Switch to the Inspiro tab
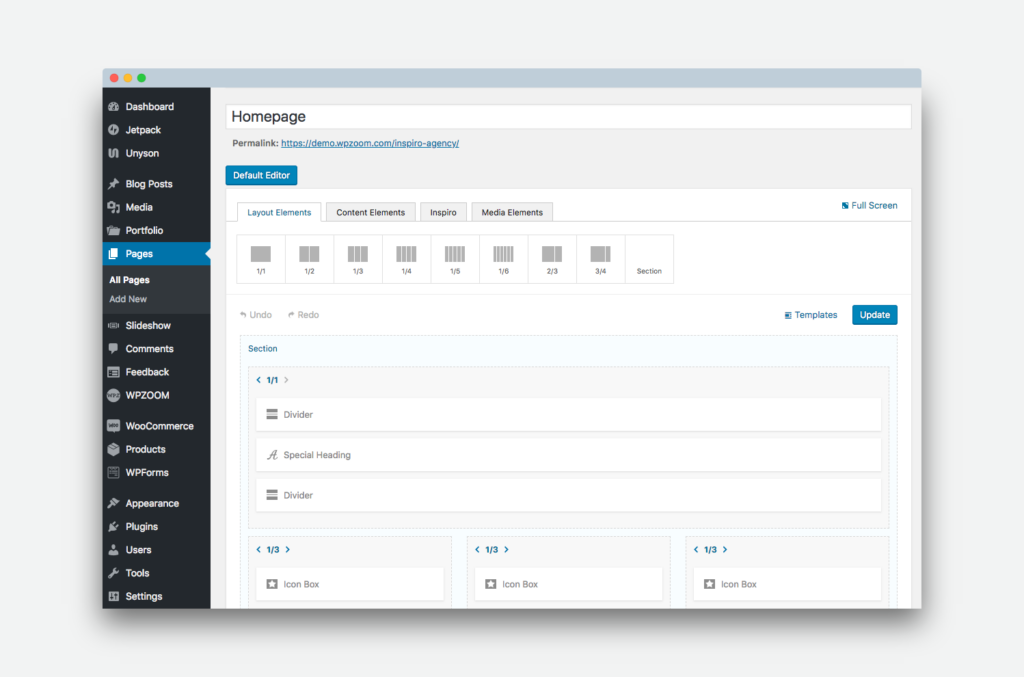The image size is (1024, 677). click(443, 212)
